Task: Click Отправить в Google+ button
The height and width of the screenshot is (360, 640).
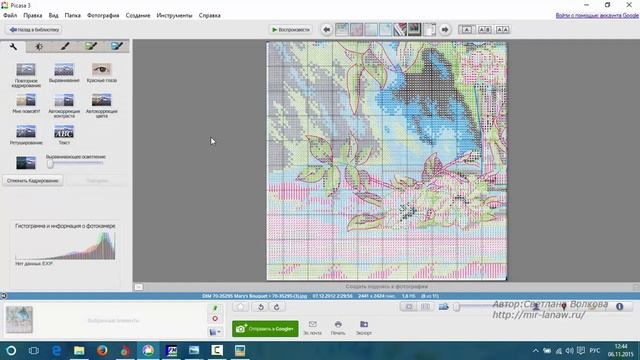Action: (265, 329)
